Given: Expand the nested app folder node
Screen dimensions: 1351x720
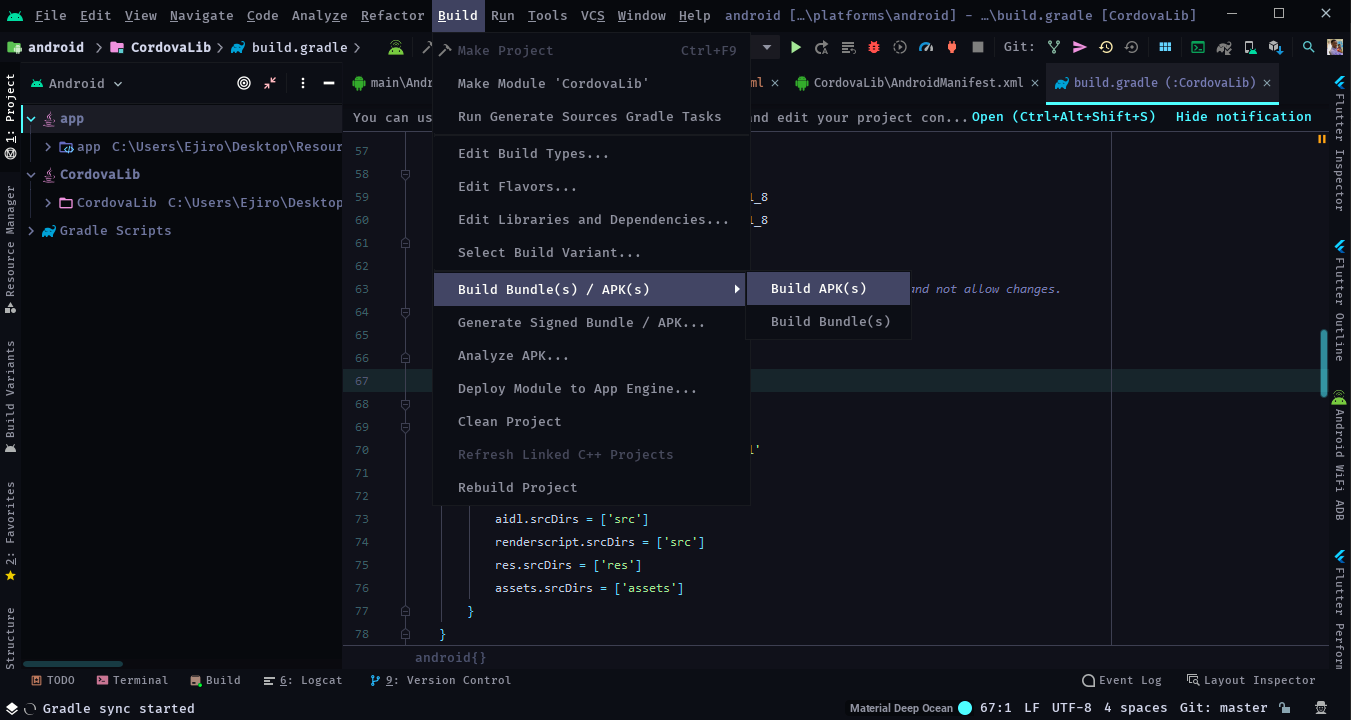Looking at the screenshot, I should point(47,147).
